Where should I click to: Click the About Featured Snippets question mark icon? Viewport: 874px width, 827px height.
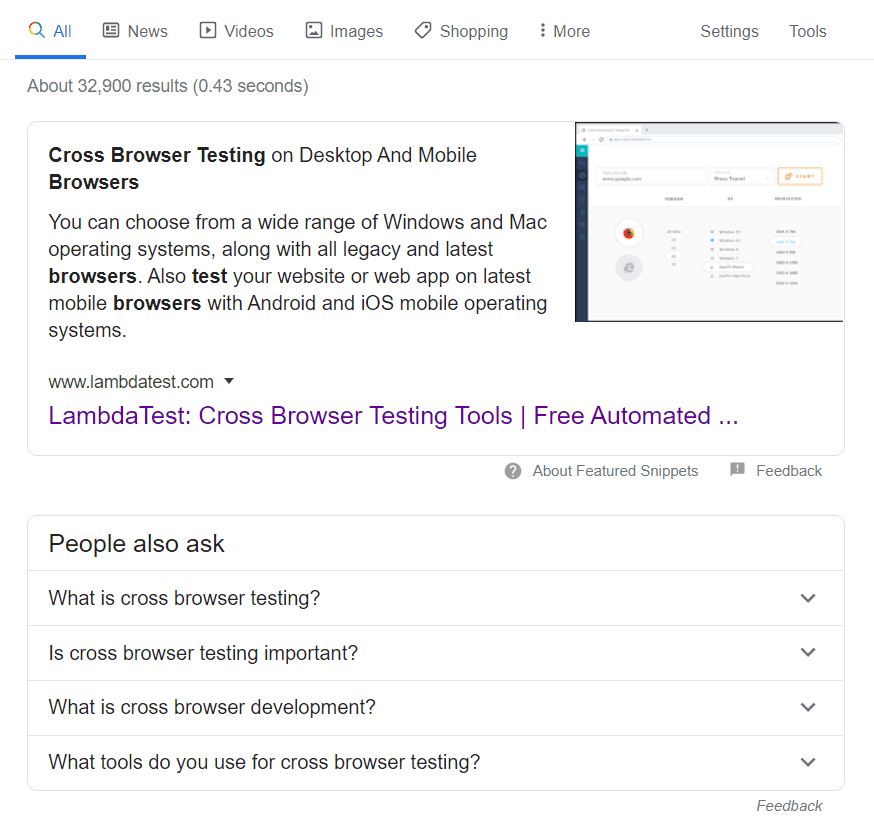click(x=512, y=470)
